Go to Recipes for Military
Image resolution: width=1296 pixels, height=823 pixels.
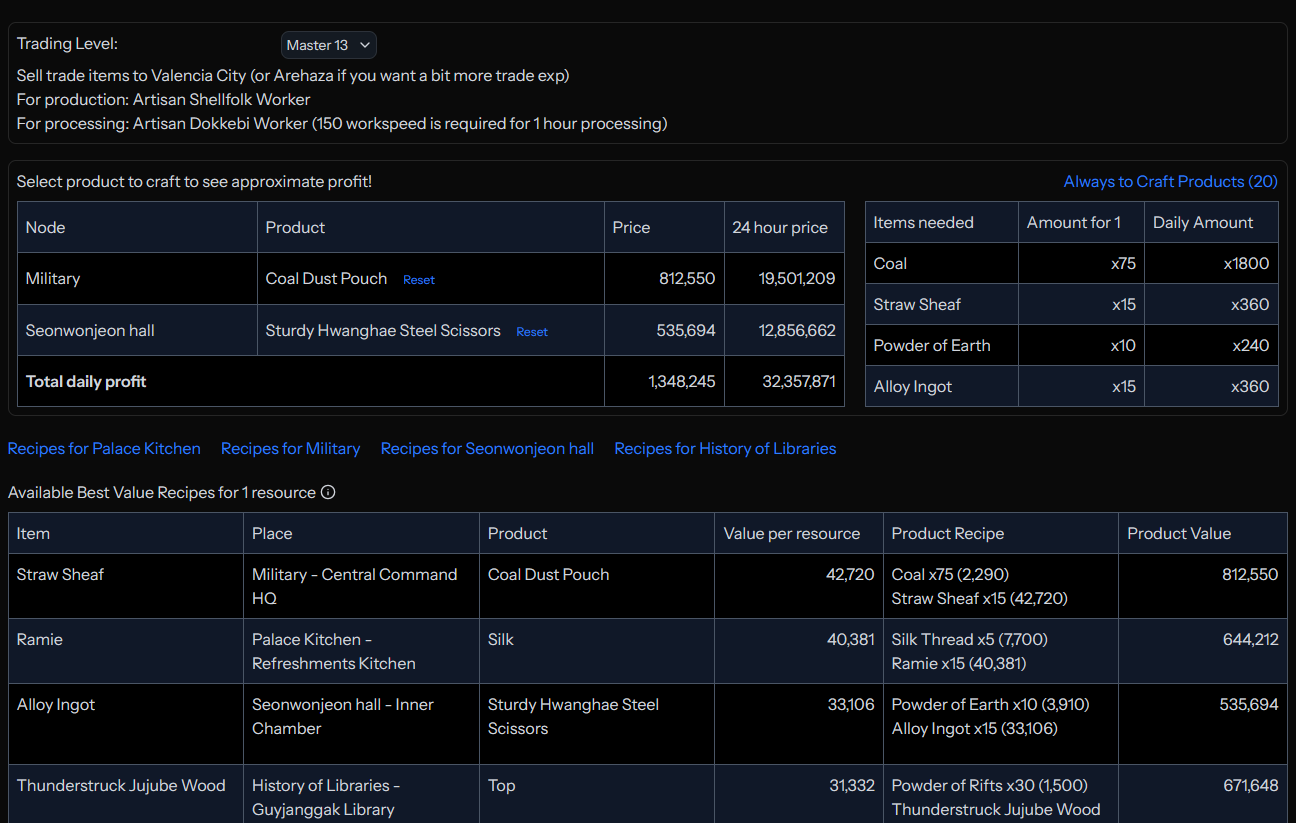pos(290,448)
